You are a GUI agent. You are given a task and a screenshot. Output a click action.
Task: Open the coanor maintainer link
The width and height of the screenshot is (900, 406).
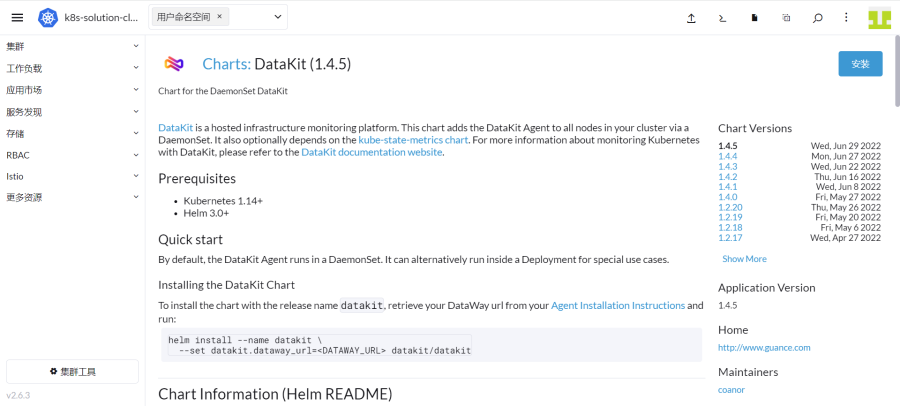[731, 390]
